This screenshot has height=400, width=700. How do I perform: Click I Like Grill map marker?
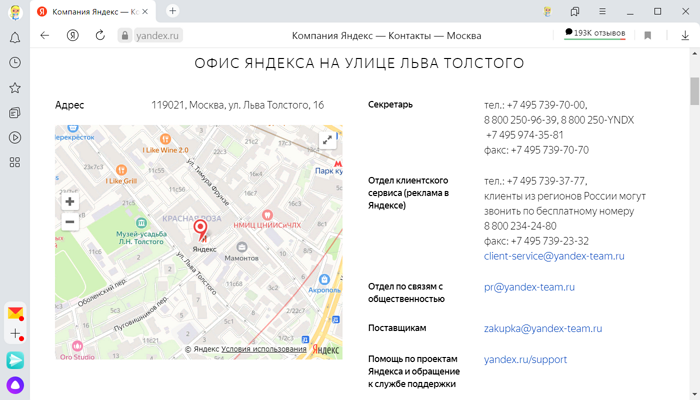tap(121, 170)
